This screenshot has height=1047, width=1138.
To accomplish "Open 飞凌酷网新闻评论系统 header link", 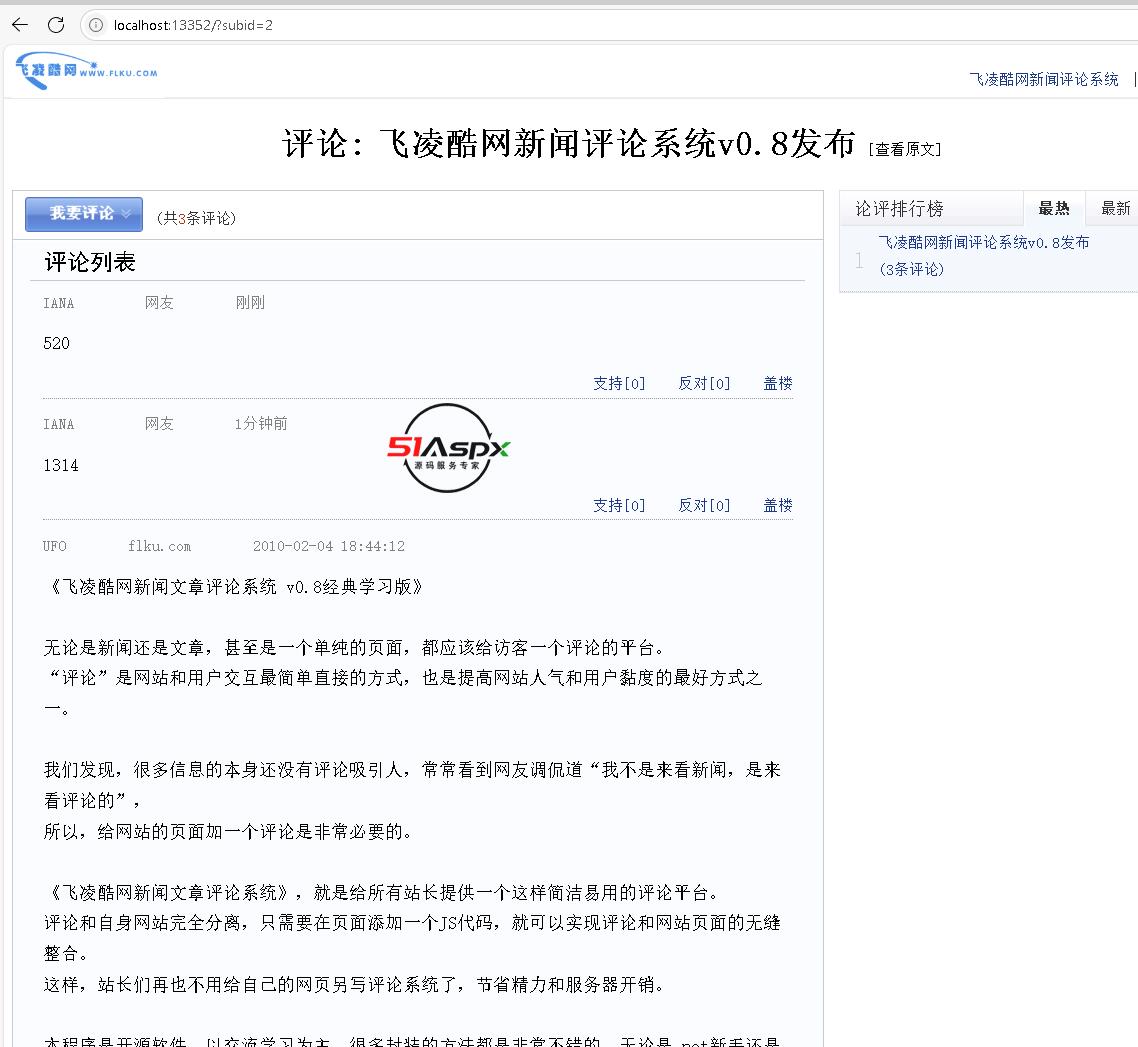I will coord(1044,79).
